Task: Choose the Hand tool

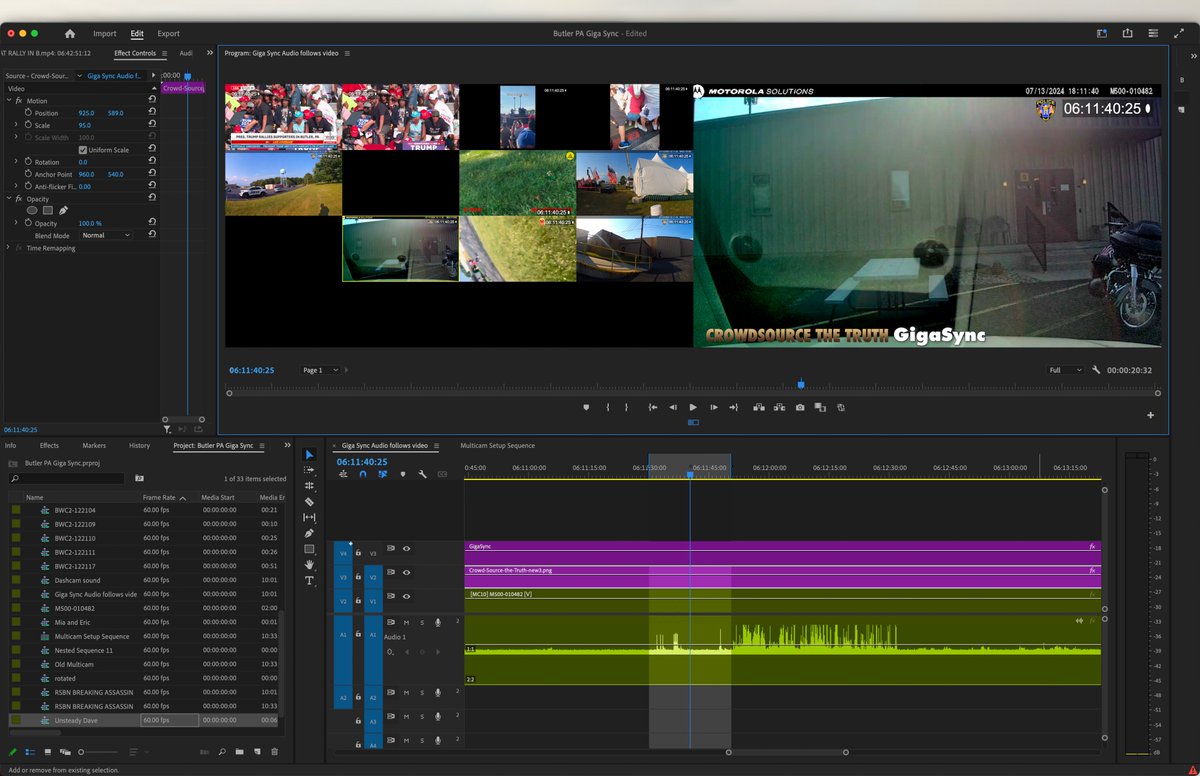Action: 309,565
